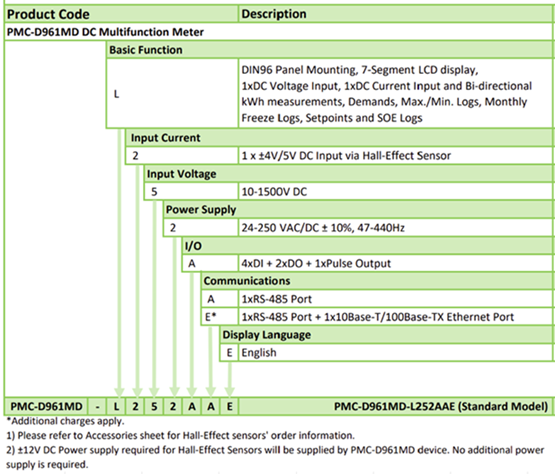
Task: Click the 'I/O' section heading
Action: click(x=193, y=246)
